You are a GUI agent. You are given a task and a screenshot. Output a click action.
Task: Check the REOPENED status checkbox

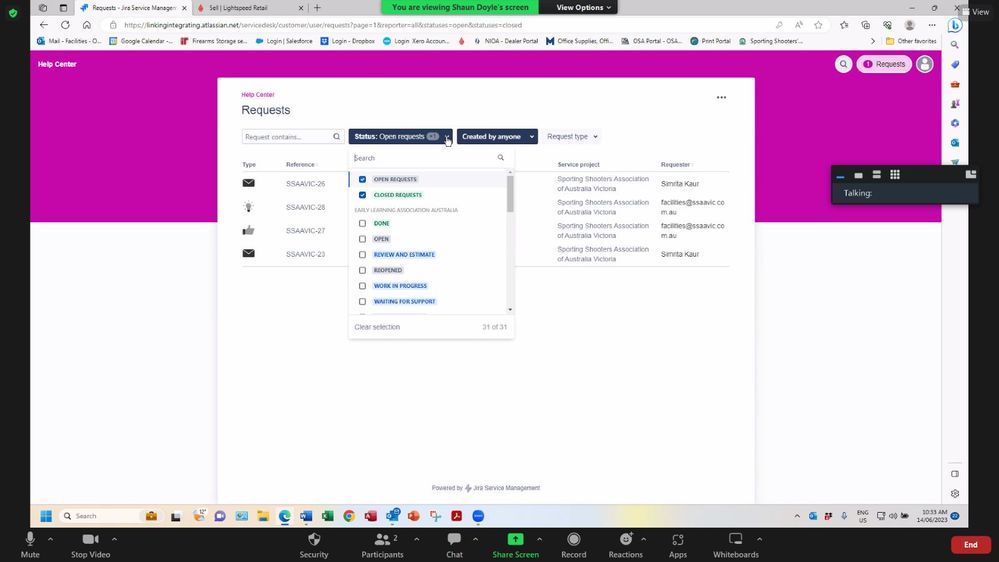tap(363, 270)
